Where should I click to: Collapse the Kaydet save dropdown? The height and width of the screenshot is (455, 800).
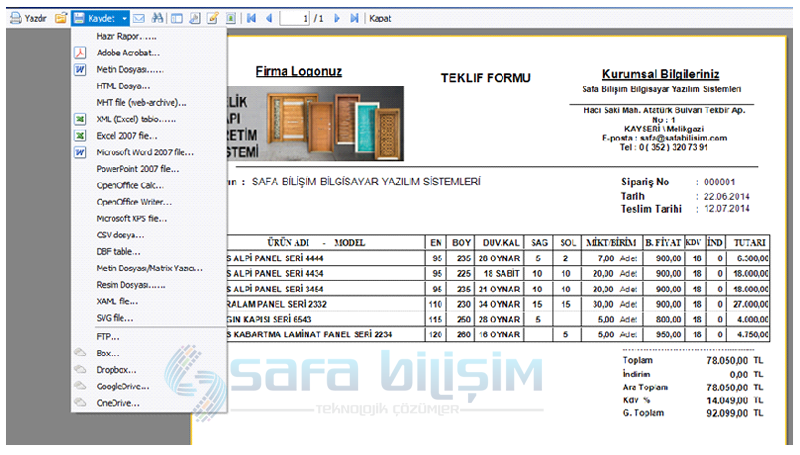[x=123, y=18]
